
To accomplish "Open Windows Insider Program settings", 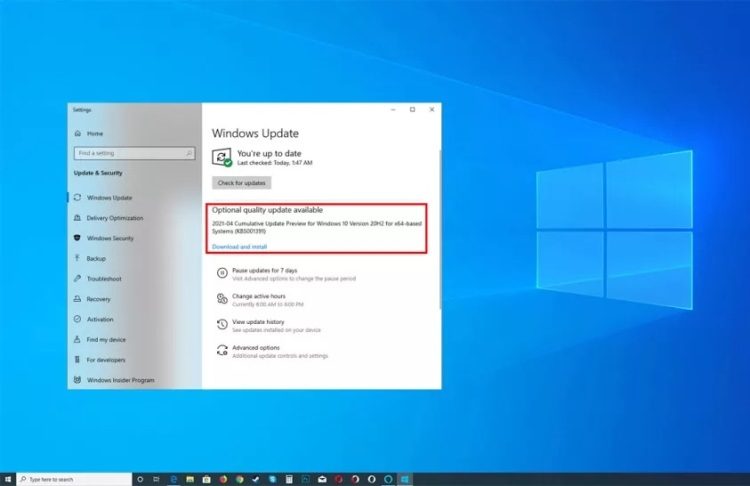I will 120,380.
